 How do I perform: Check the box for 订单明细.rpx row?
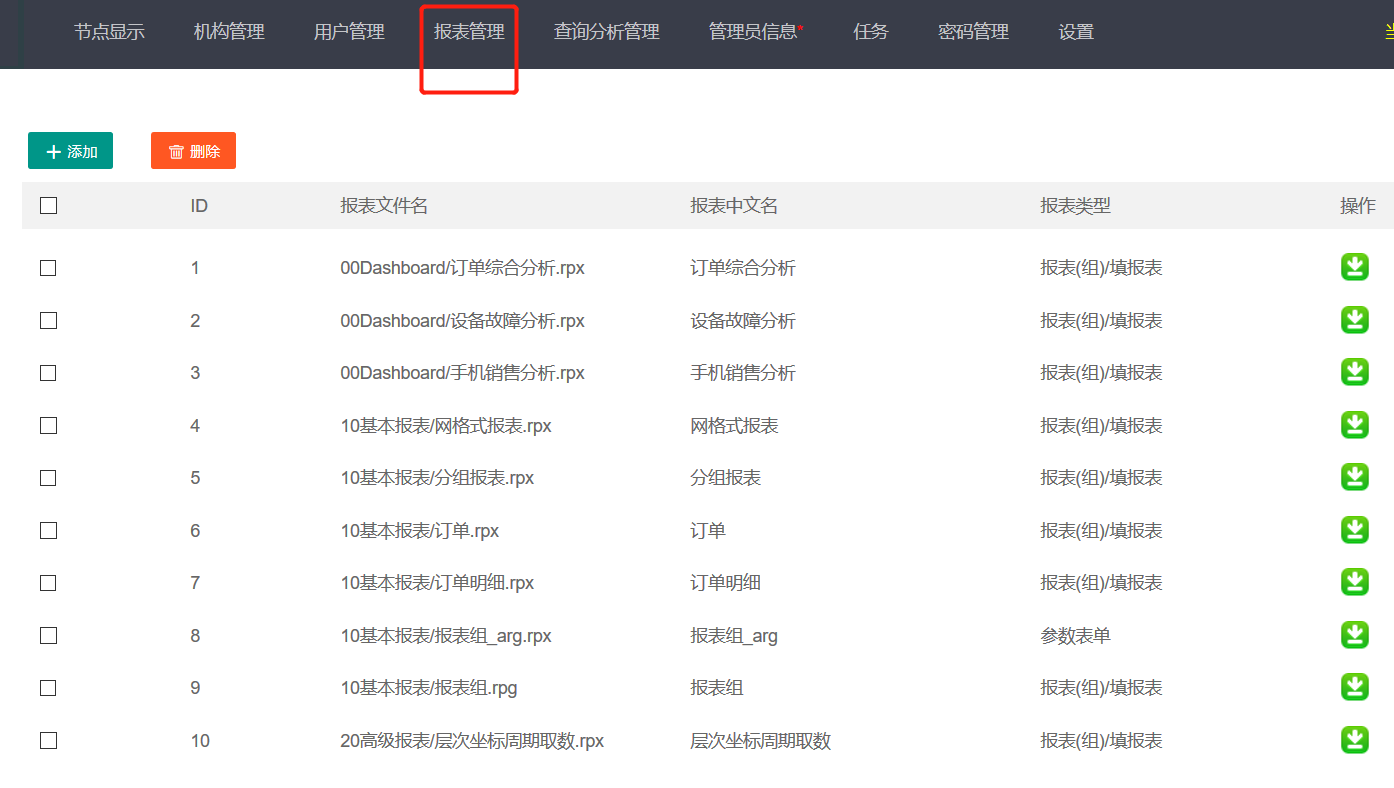click(48, 583)
